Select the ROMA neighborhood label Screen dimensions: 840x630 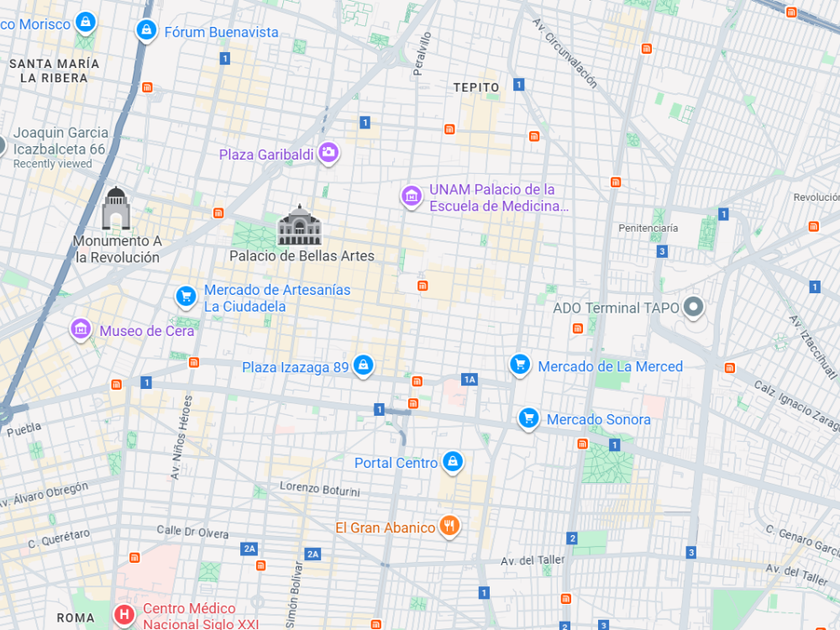76,618
